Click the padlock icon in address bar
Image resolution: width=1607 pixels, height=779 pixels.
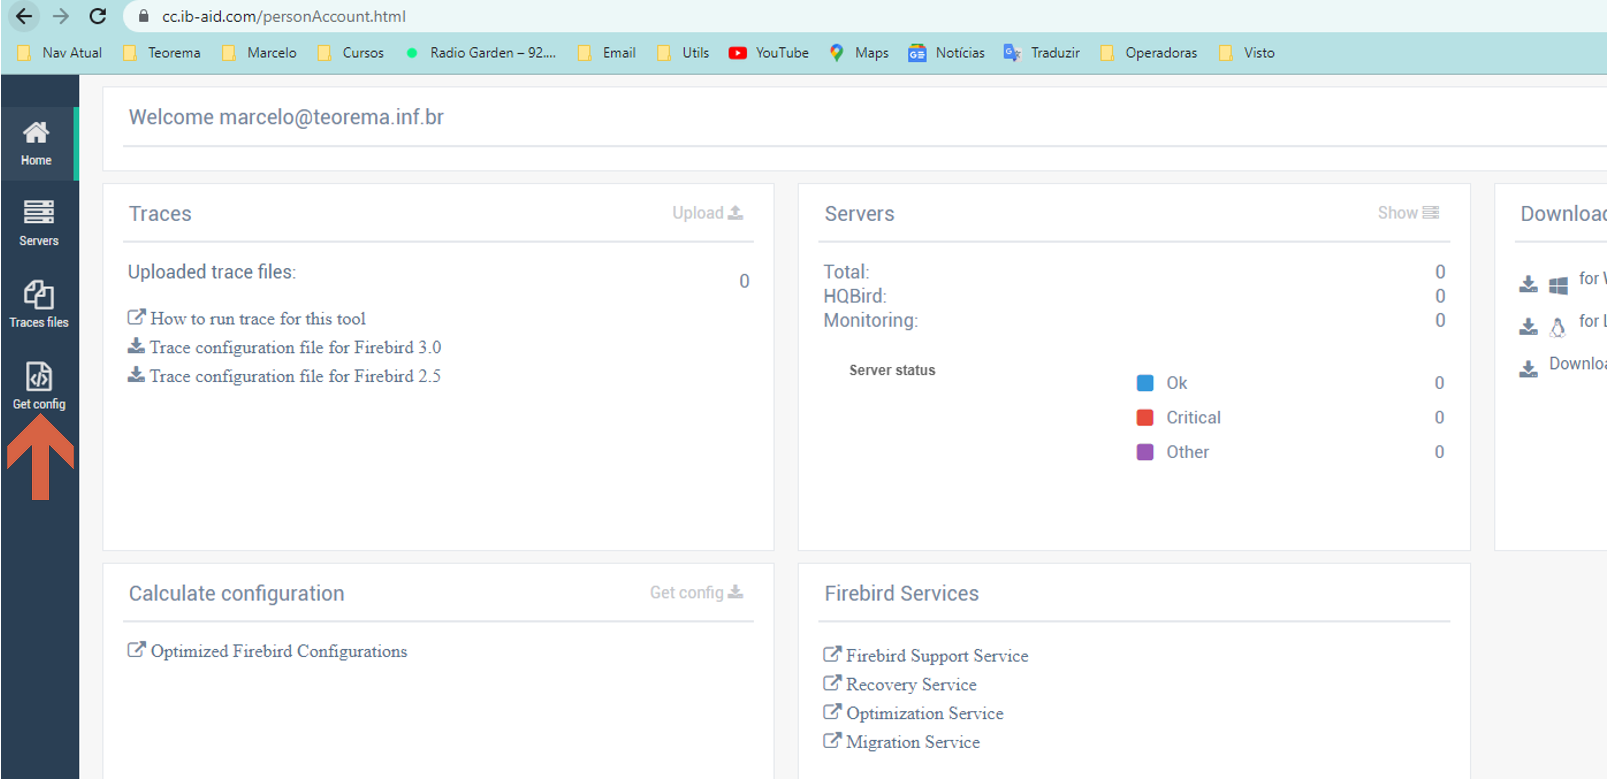pyautogui.click(x=144, y=16)
